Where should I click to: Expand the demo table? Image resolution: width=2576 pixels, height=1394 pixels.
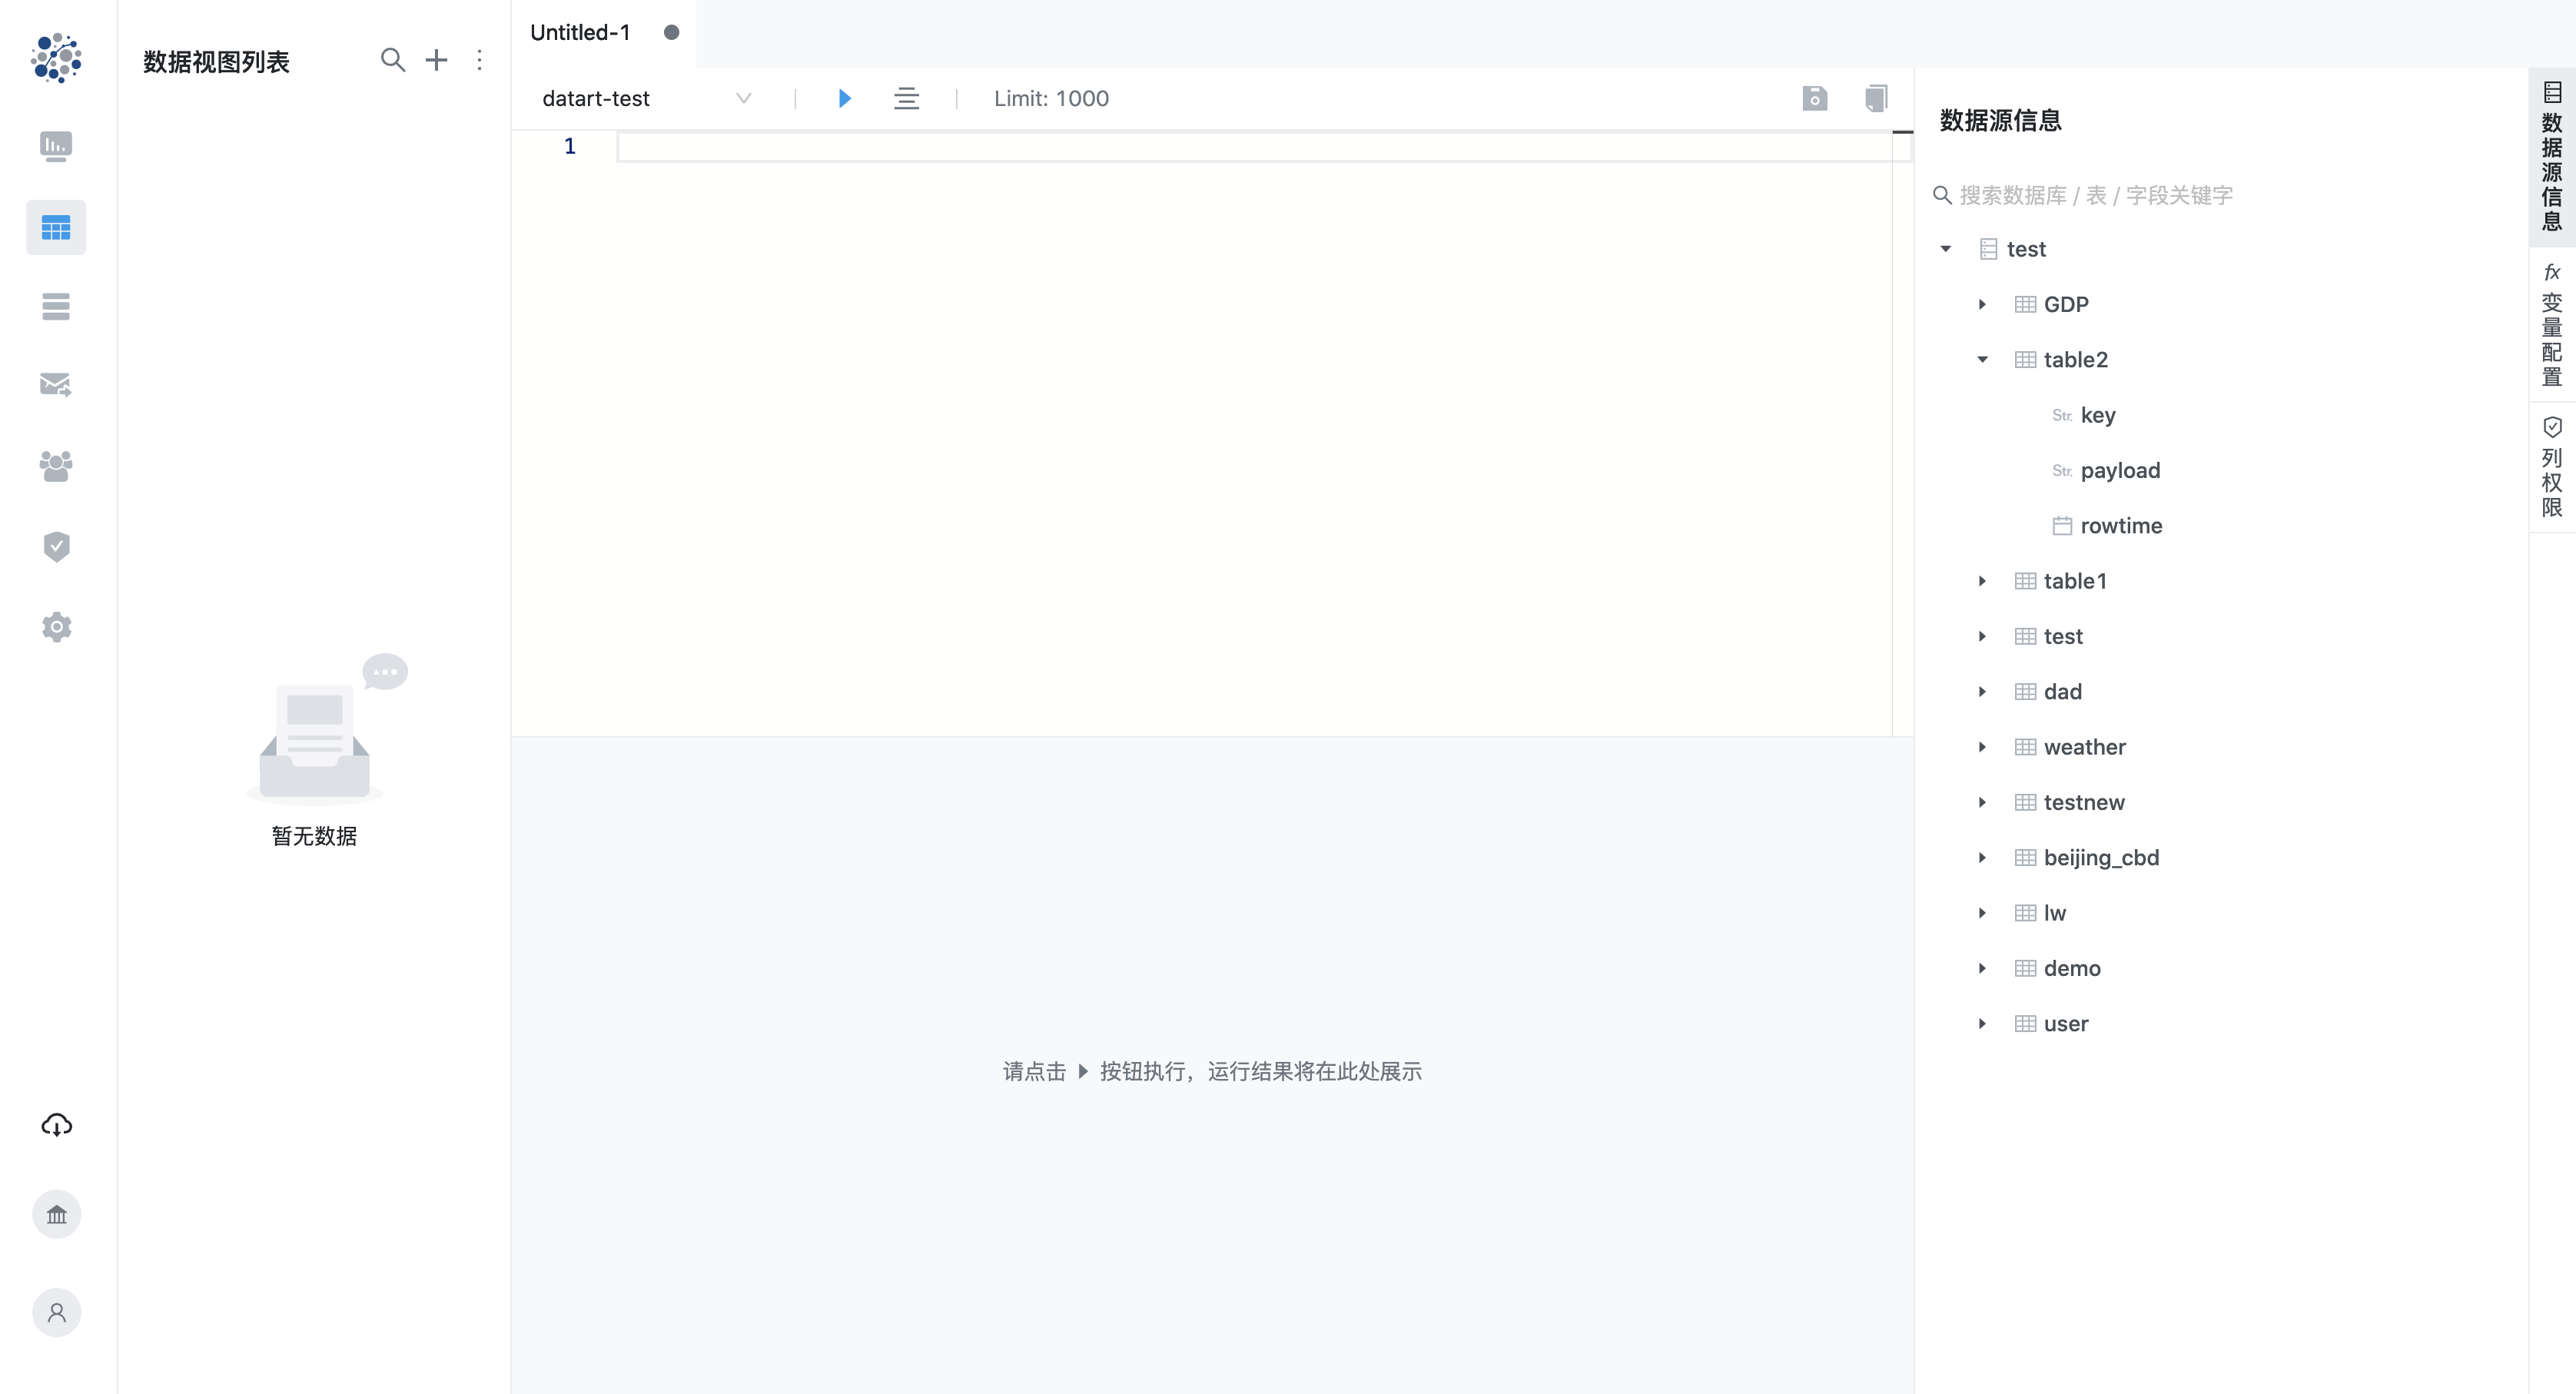1982,968
